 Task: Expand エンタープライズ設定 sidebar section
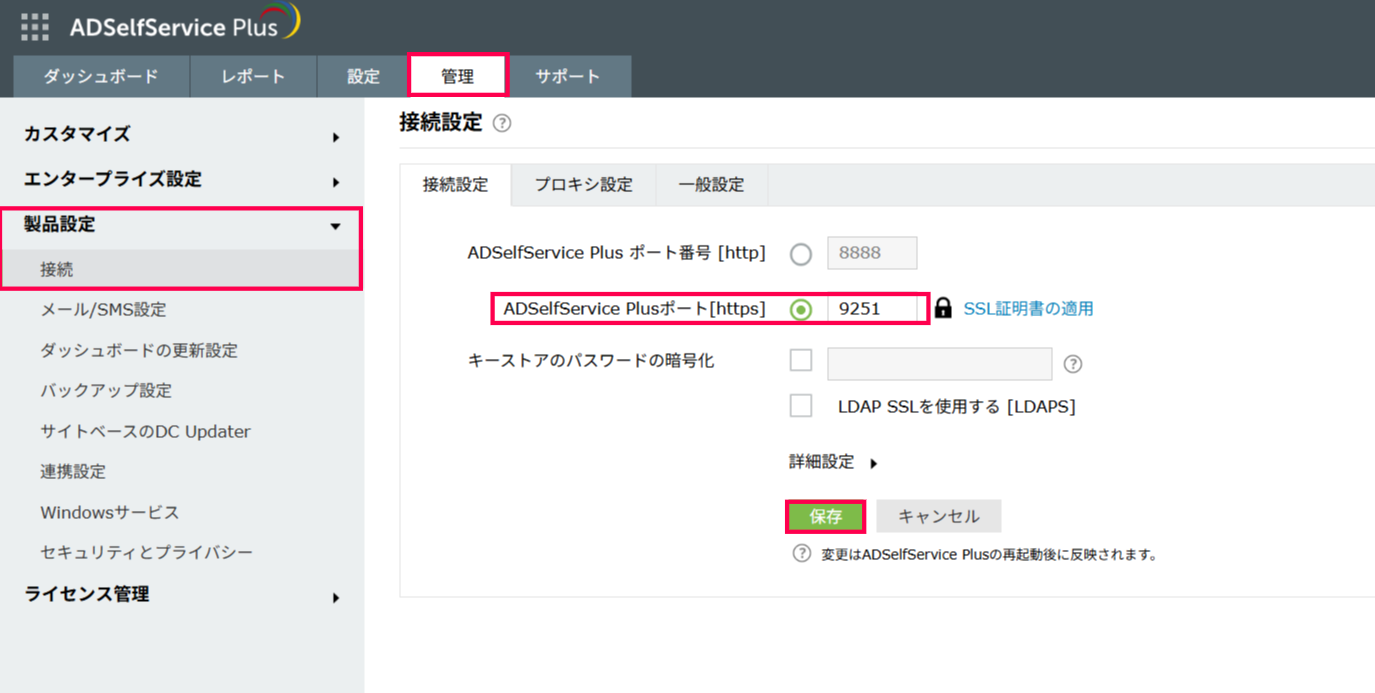click(x=182, y=180)
